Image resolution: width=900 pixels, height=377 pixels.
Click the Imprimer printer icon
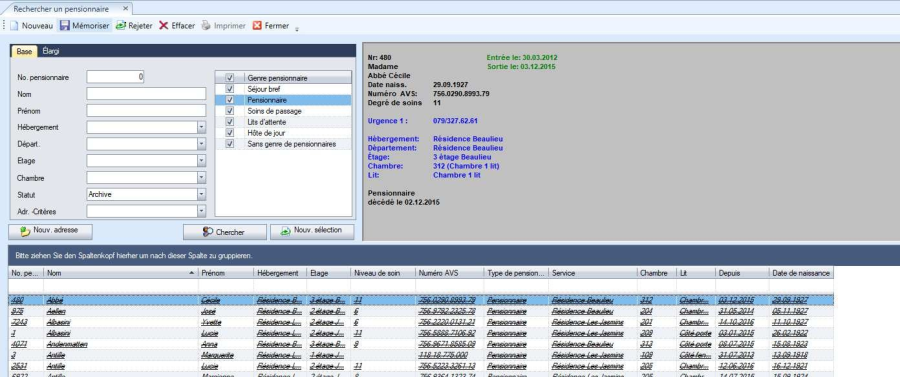[x=206, y=26]
